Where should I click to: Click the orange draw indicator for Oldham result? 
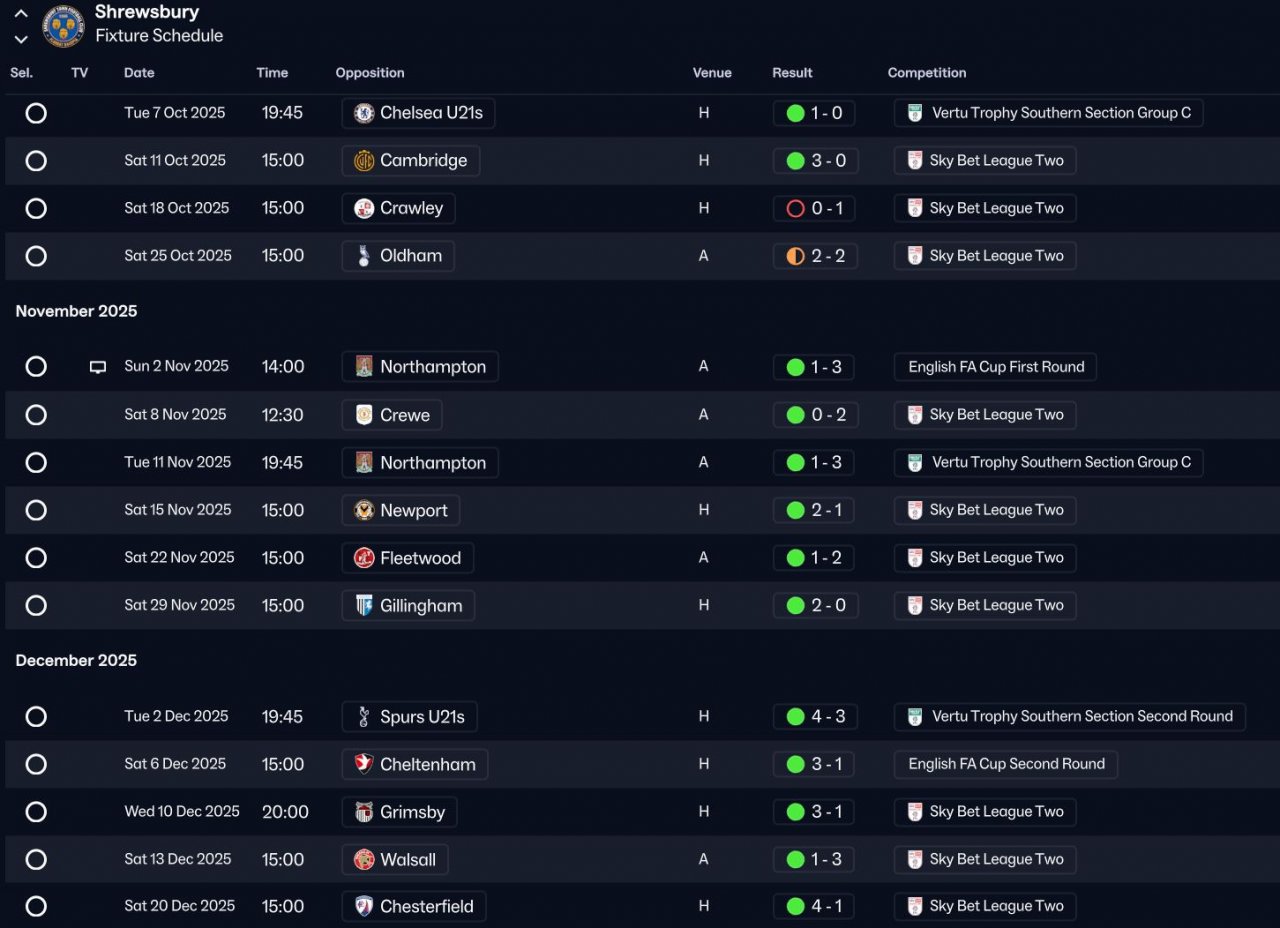796,257
